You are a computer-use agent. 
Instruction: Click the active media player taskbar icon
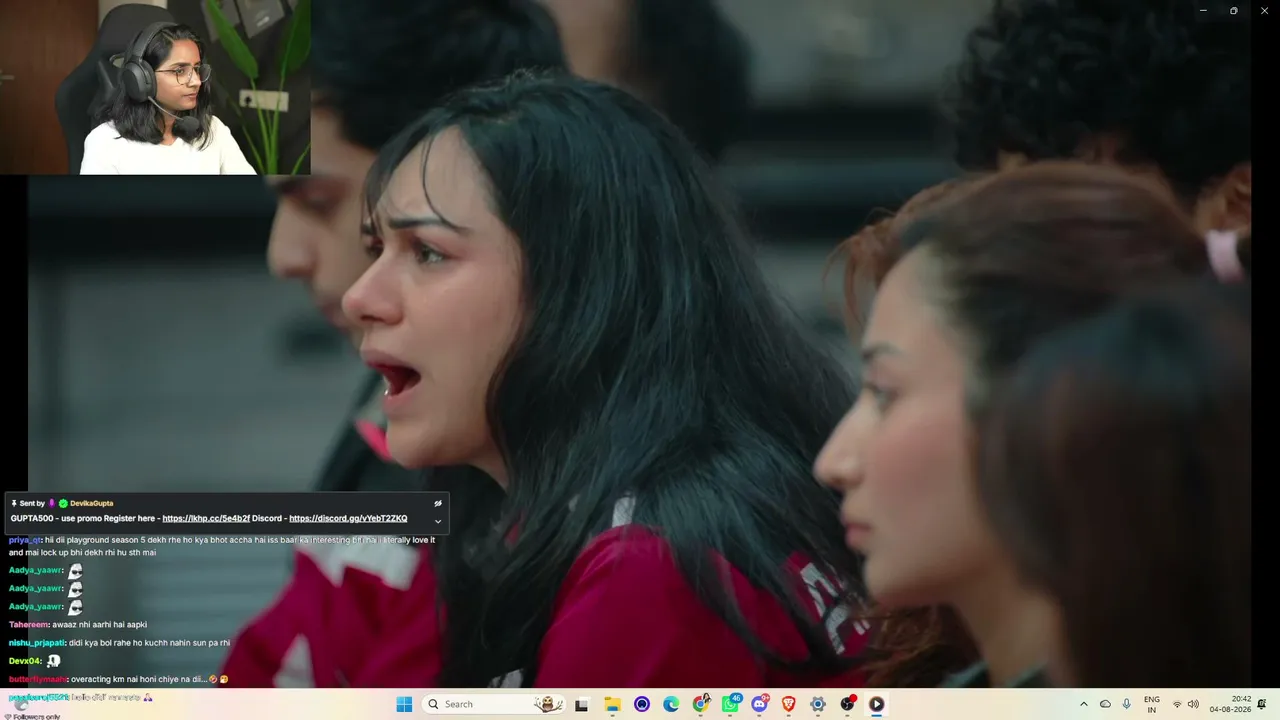[x=876, y=704]
